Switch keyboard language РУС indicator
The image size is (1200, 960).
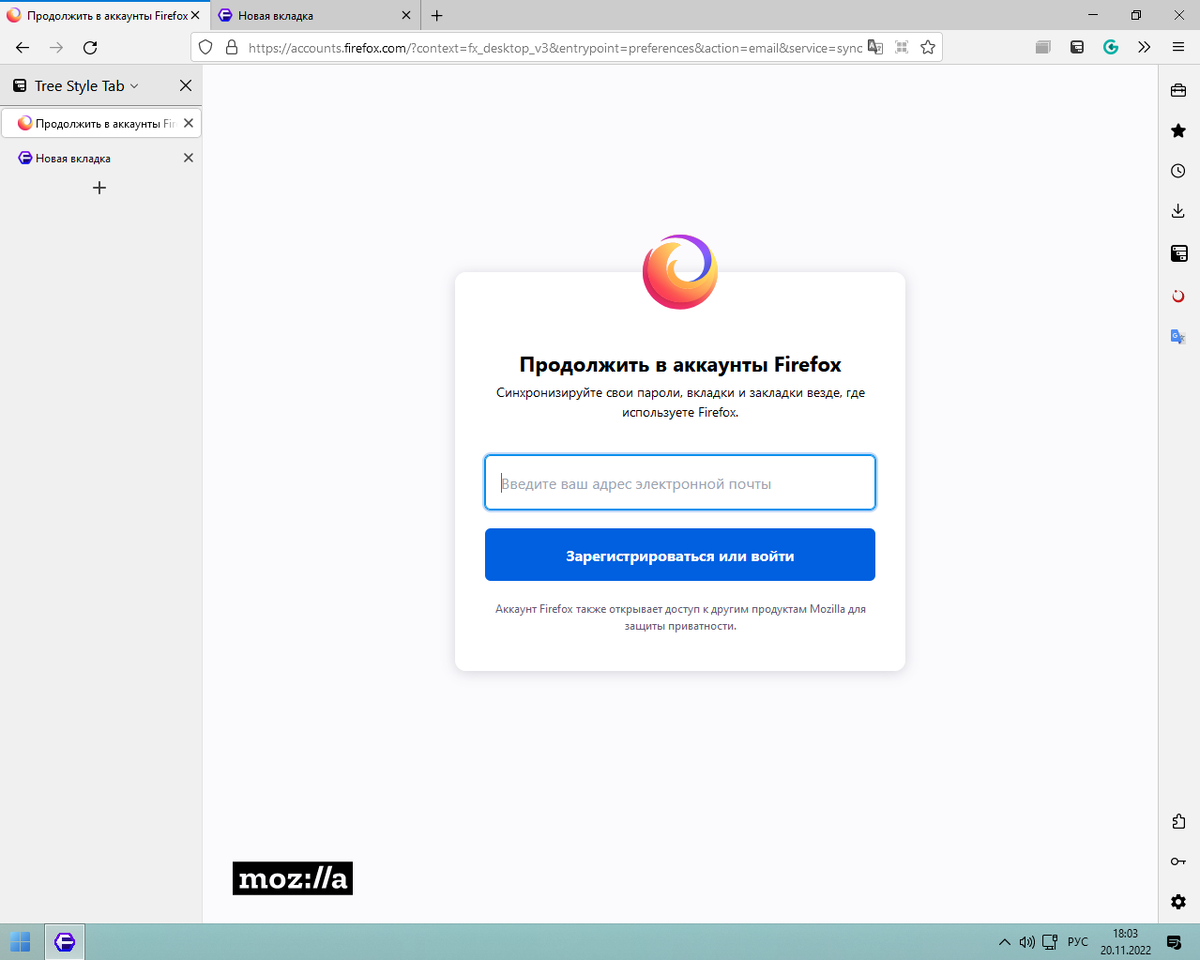1078,942
